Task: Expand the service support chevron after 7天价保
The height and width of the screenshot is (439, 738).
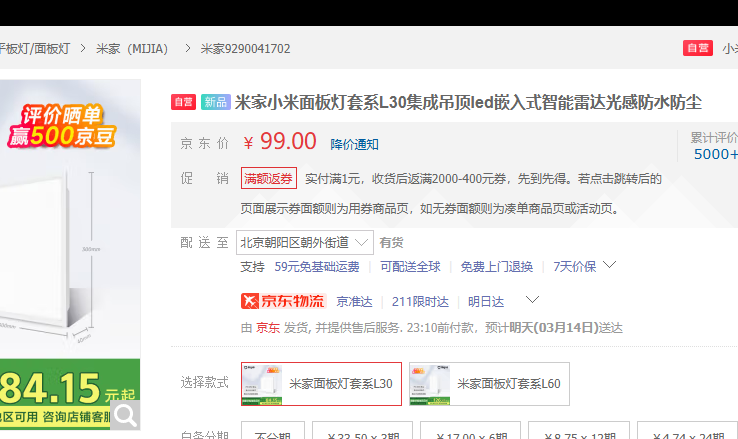Action: [610, 265]
